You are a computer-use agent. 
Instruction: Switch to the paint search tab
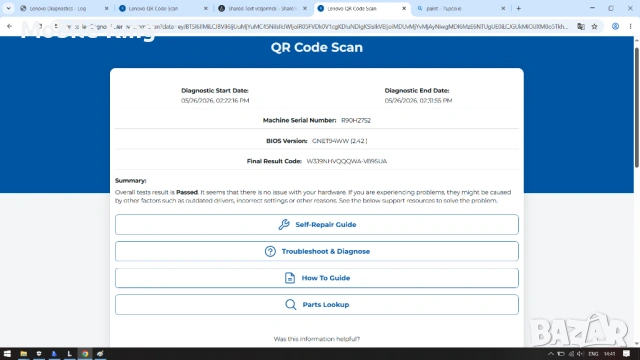[461, 8]
